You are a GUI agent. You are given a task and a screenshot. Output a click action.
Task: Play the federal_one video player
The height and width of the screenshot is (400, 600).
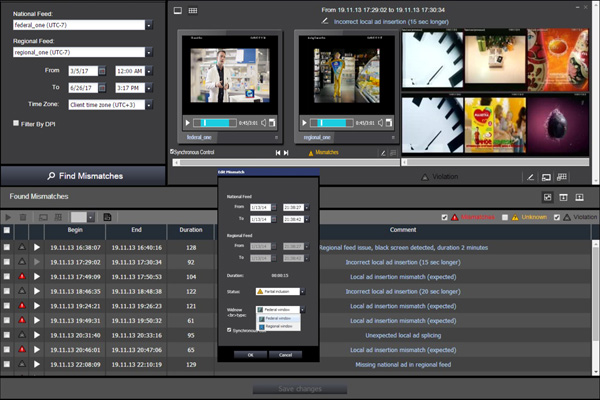coord(188,123)
